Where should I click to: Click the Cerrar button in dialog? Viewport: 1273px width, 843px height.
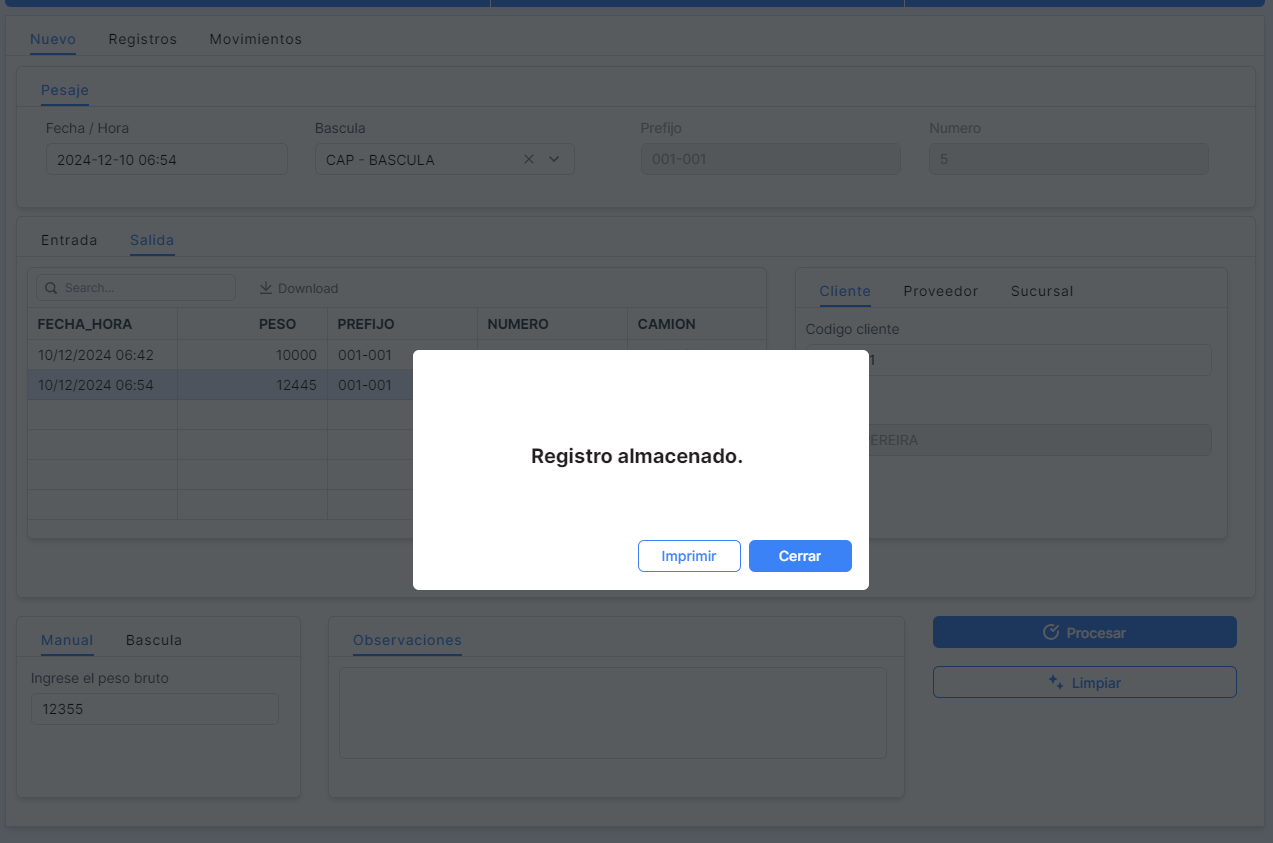click(800, 556)
